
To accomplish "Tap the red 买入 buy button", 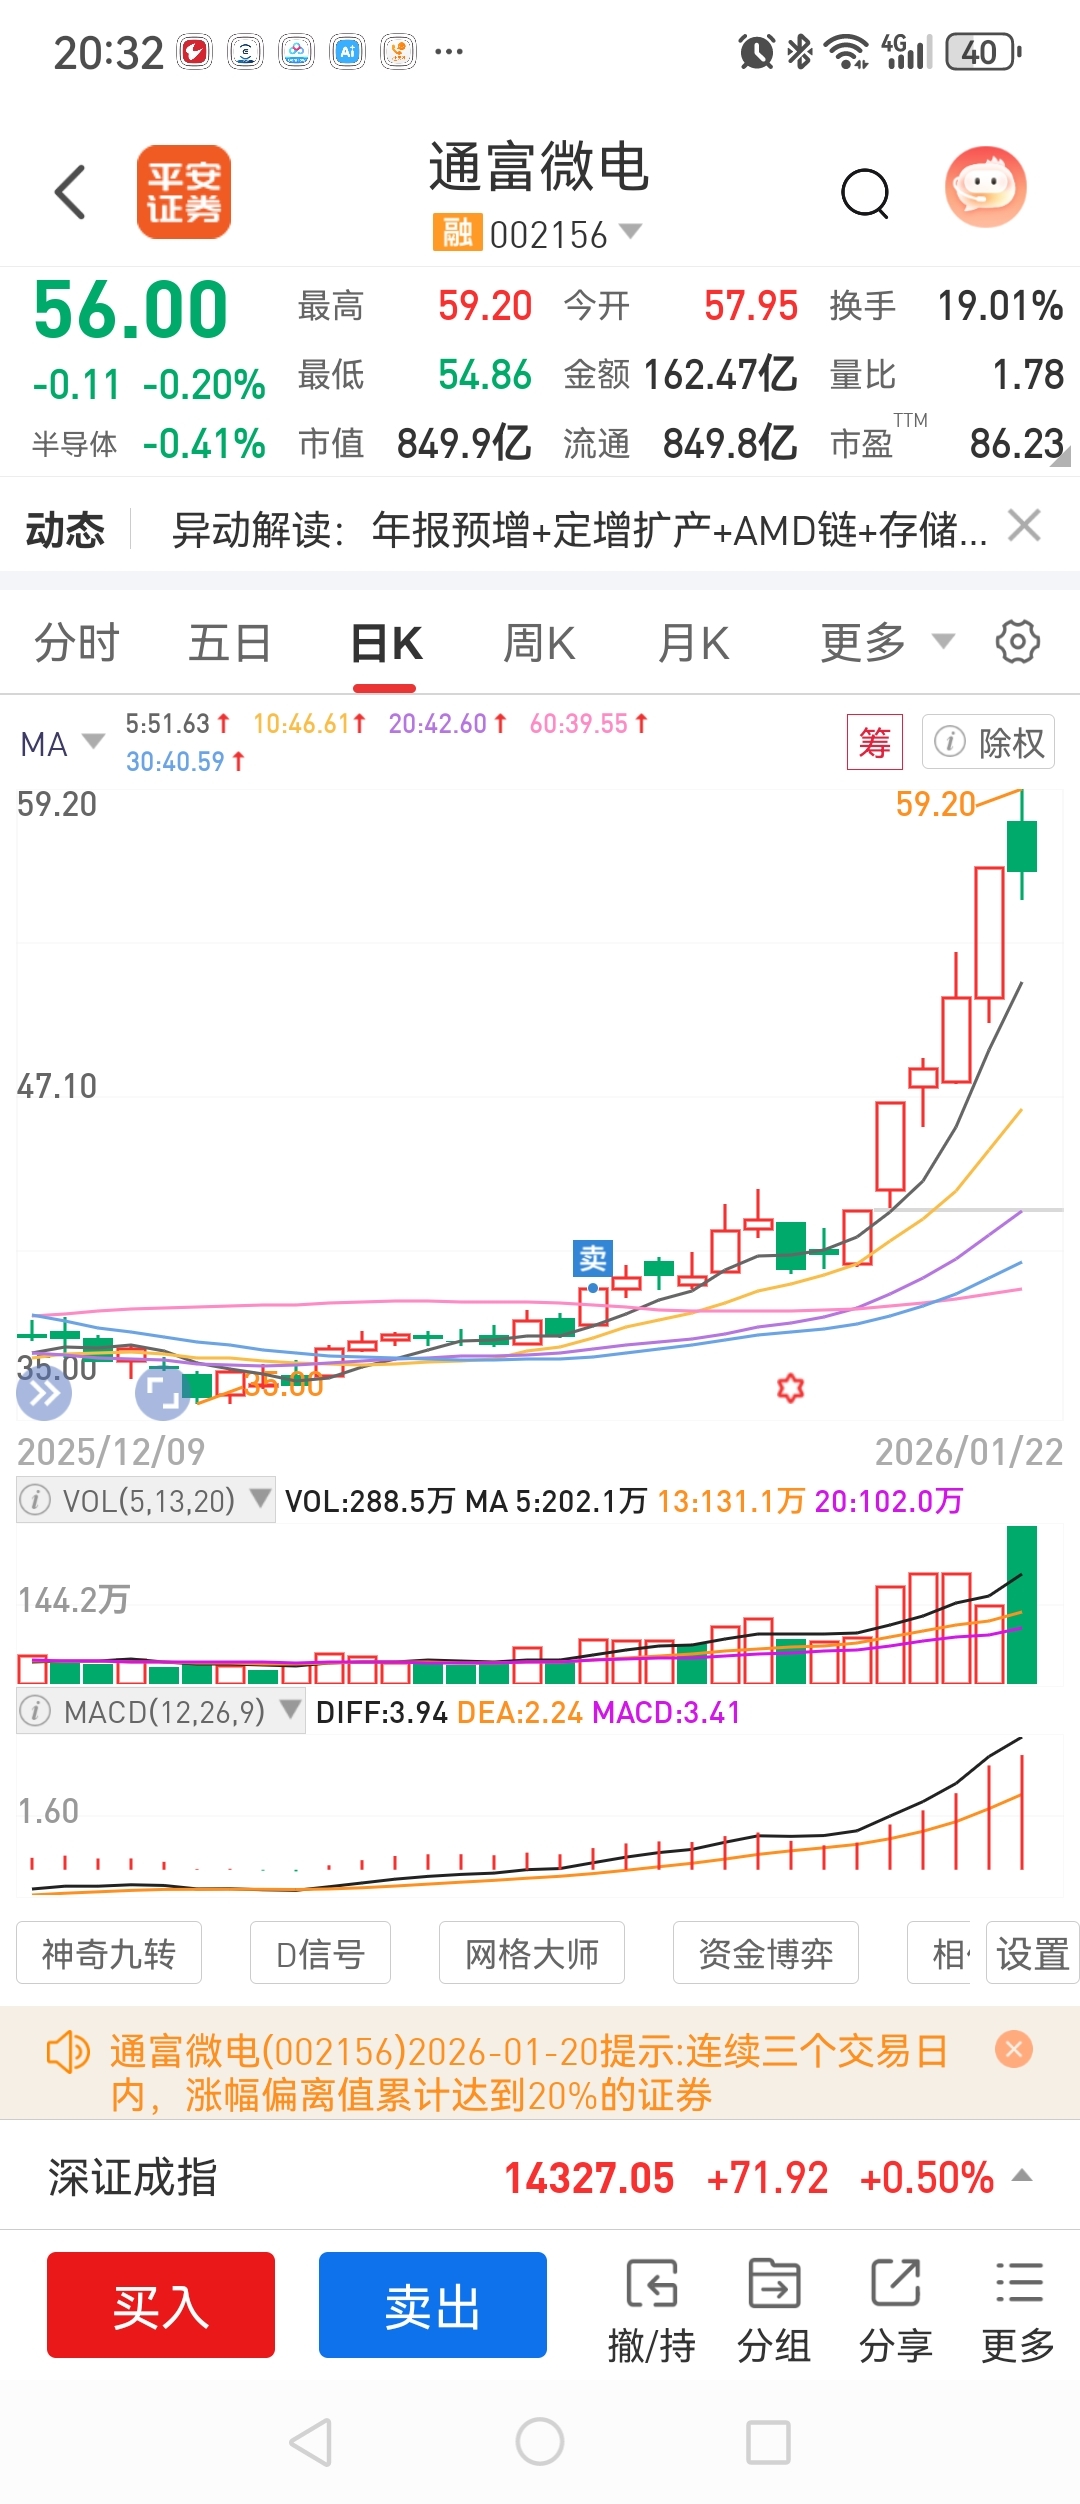I will [x=161, y=2305].
